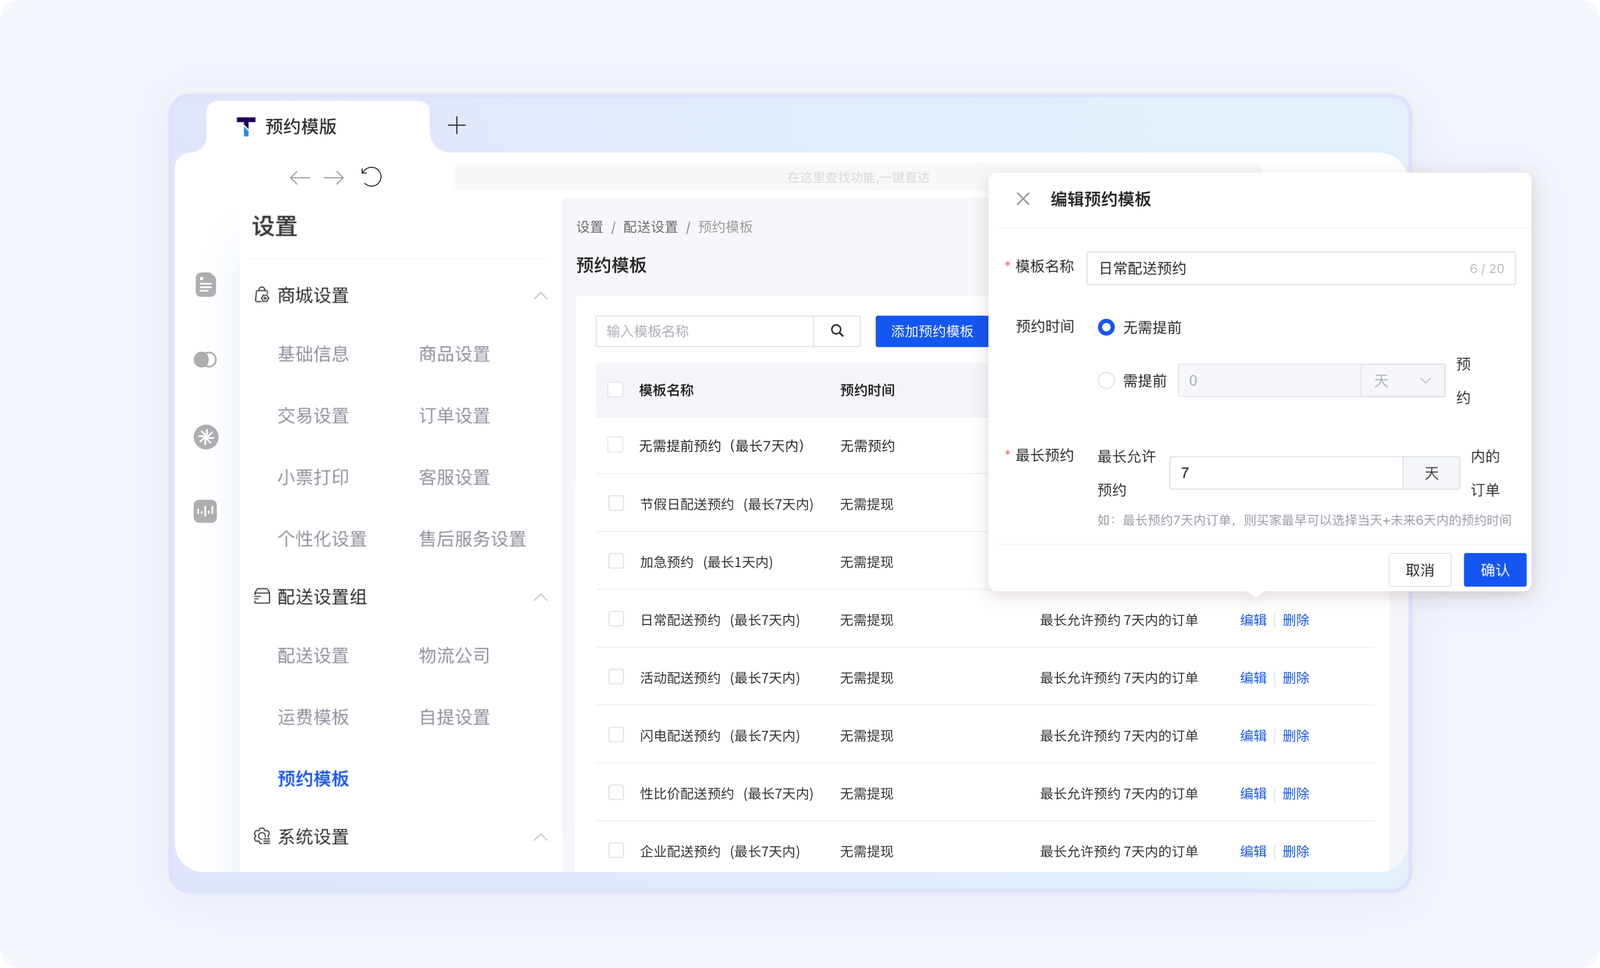Close the 编辑预约模板 dialog with the X icon

(1023, 198)
